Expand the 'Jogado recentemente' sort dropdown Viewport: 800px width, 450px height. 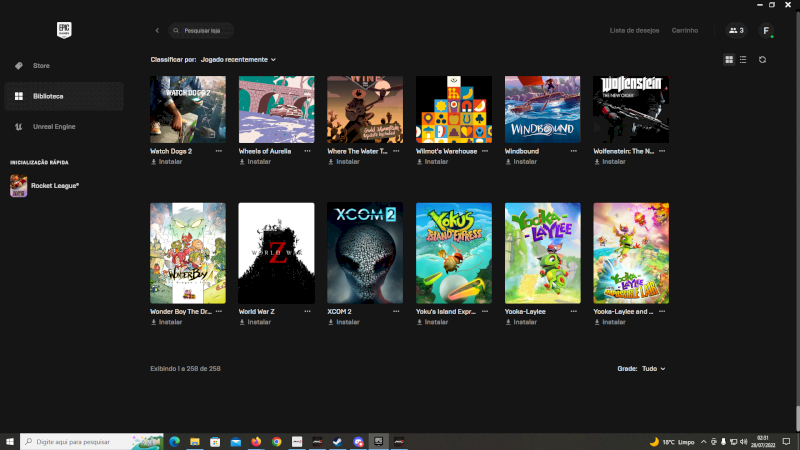tap(238, 60)
